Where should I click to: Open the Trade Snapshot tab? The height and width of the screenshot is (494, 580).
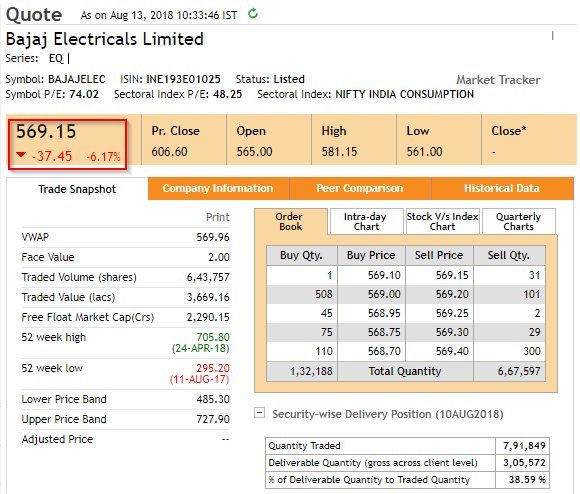(x=77, y=189)
